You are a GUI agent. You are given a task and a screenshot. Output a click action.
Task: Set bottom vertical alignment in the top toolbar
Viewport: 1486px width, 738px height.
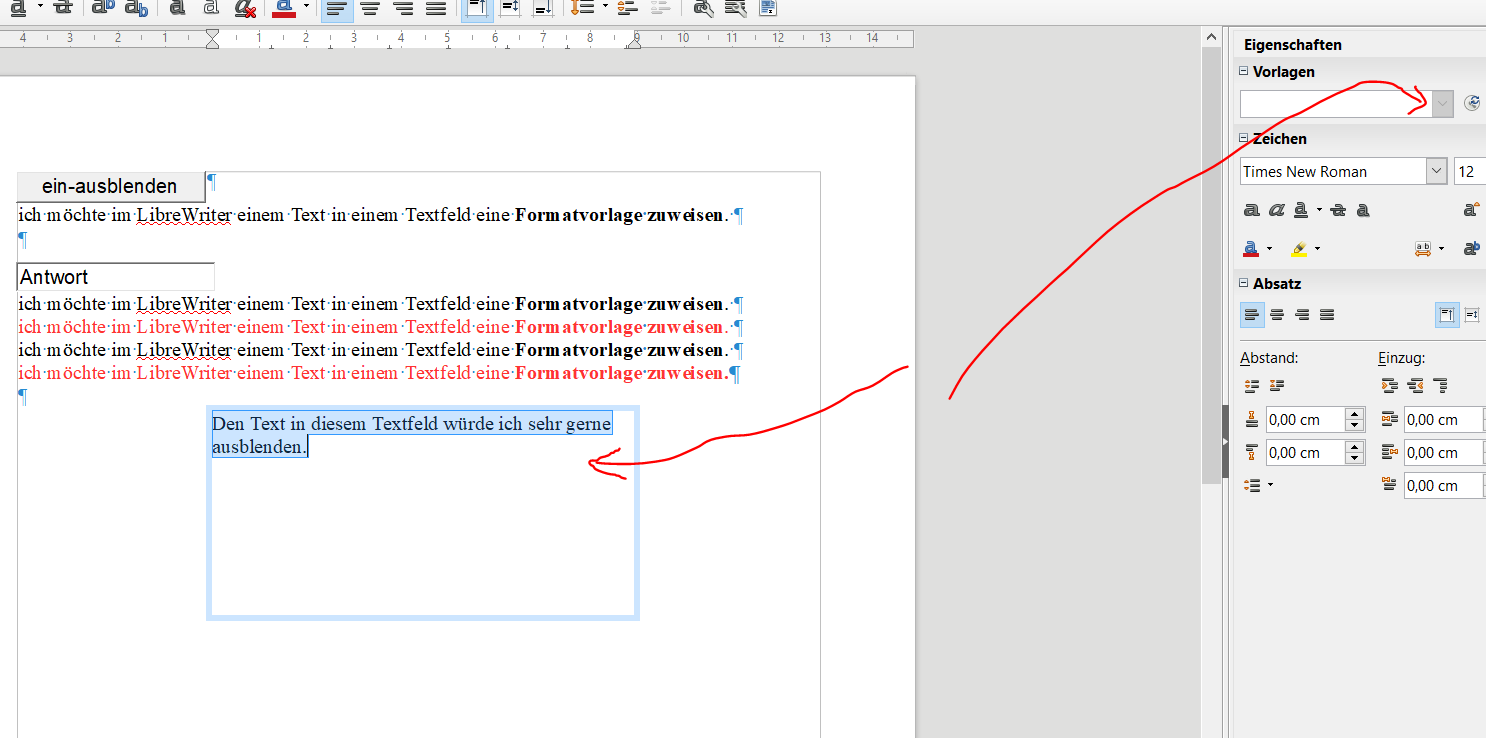[x=543, y=9]
